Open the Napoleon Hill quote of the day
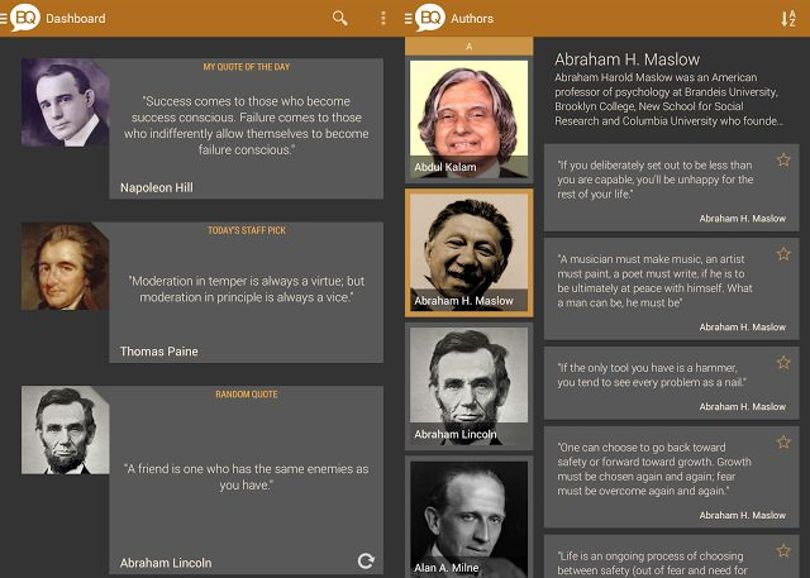810x578 pixels. tap(246, 129)
